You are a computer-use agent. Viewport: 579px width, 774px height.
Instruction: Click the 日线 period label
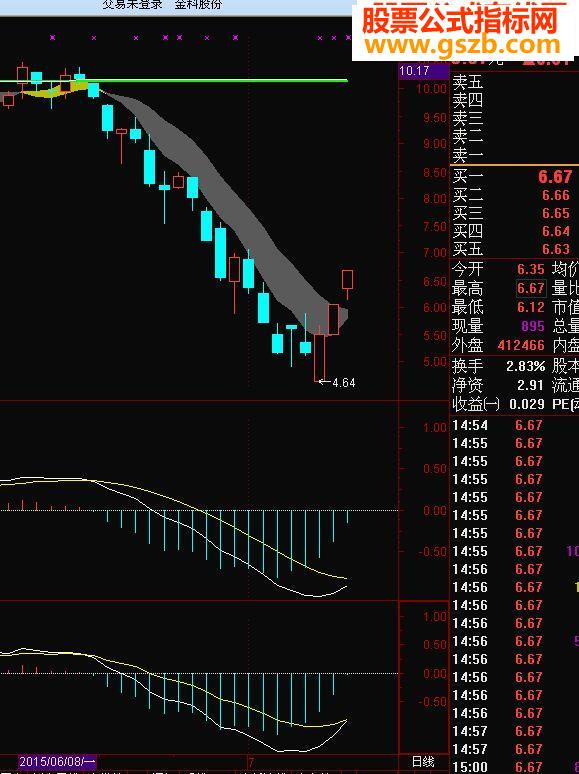(423, 761)
